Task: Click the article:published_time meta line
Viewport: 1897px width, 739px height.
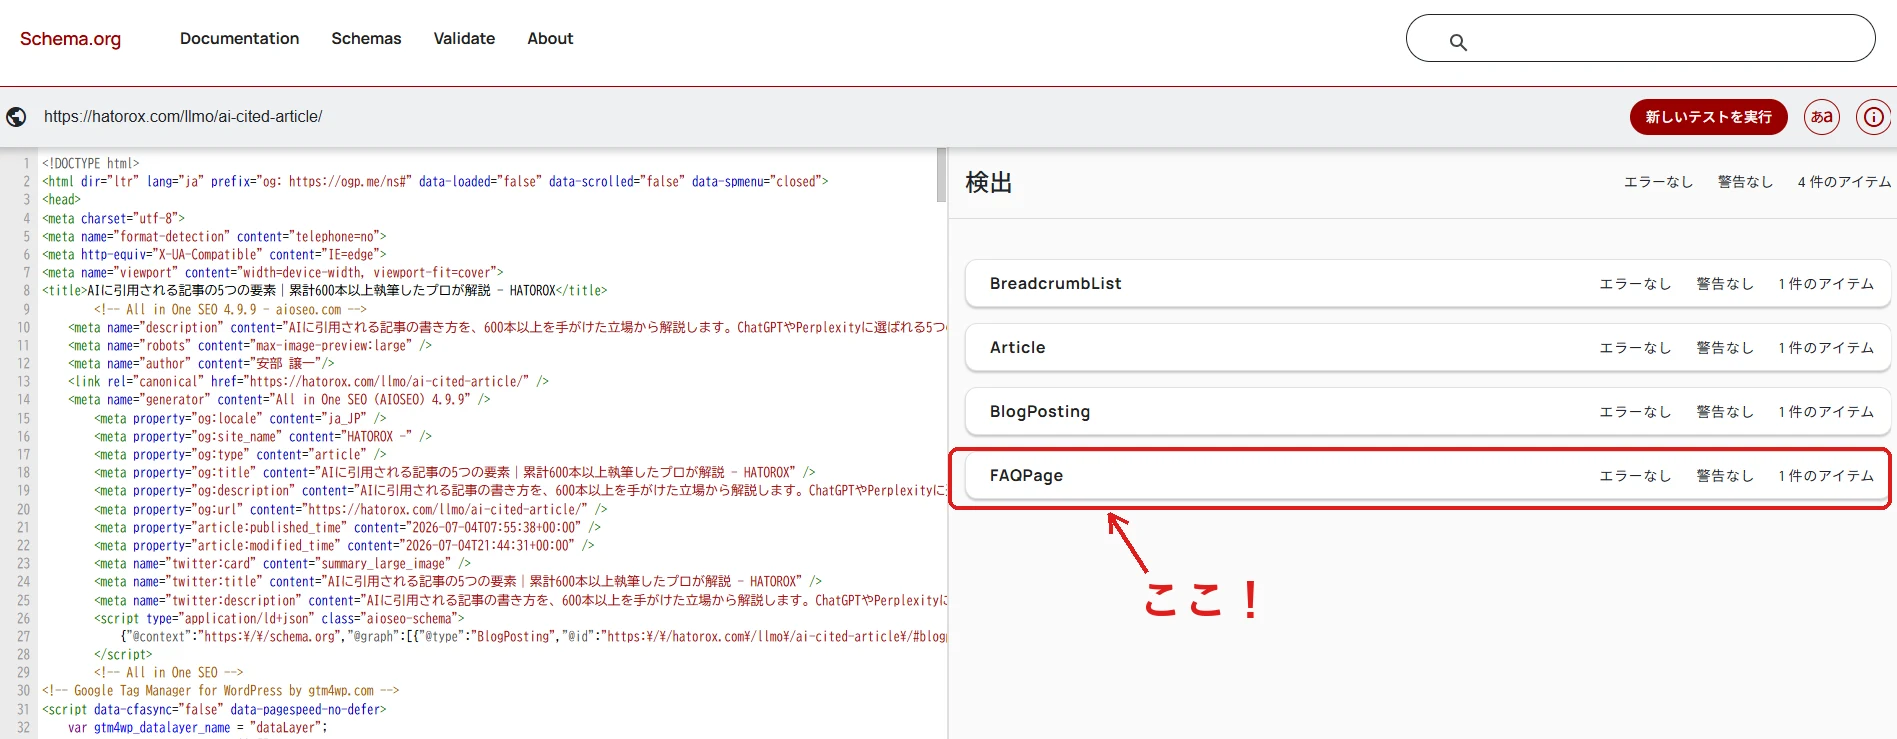Action: click(348, 527)
